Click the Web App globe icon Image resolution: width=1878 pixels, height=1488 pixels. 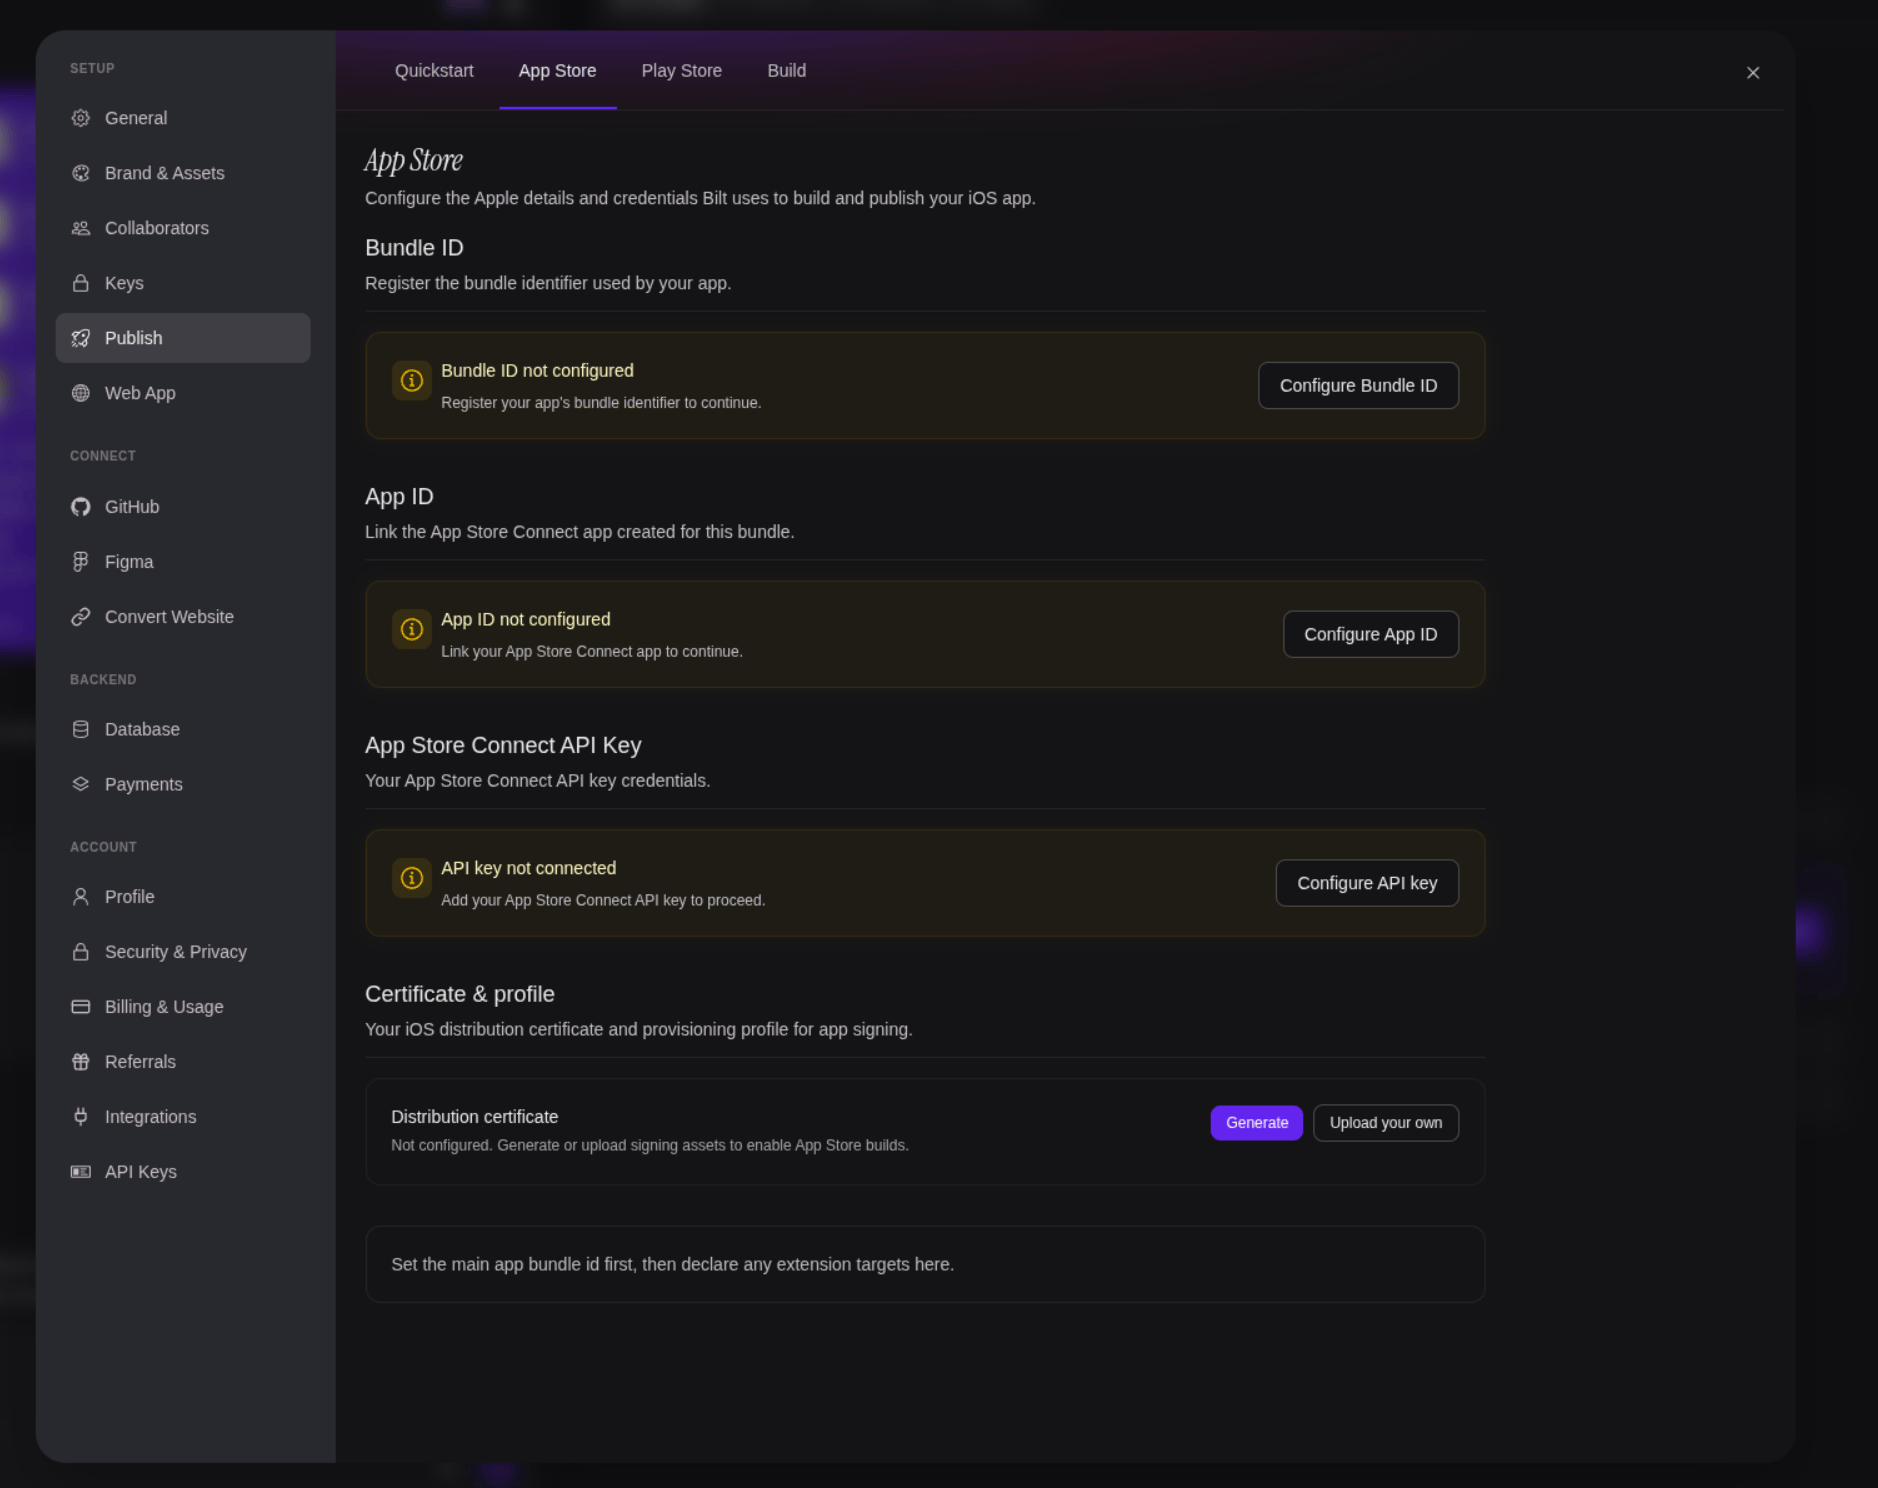point(81,393)
